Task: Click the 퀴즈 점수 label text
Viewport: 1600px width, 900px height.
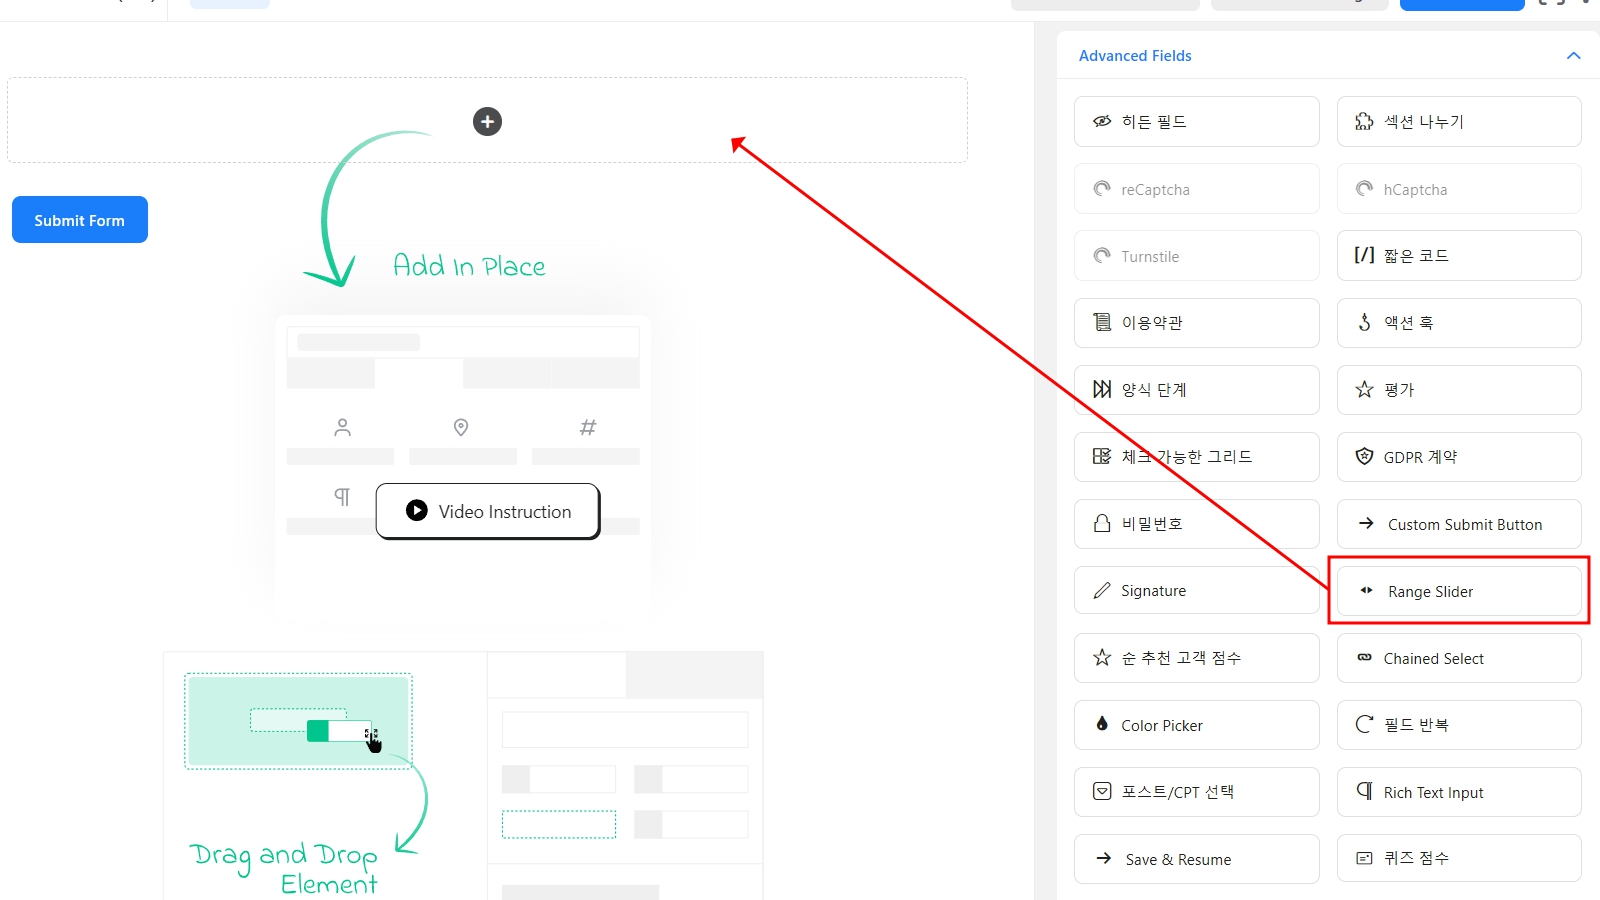Action: coord(1416,858)
